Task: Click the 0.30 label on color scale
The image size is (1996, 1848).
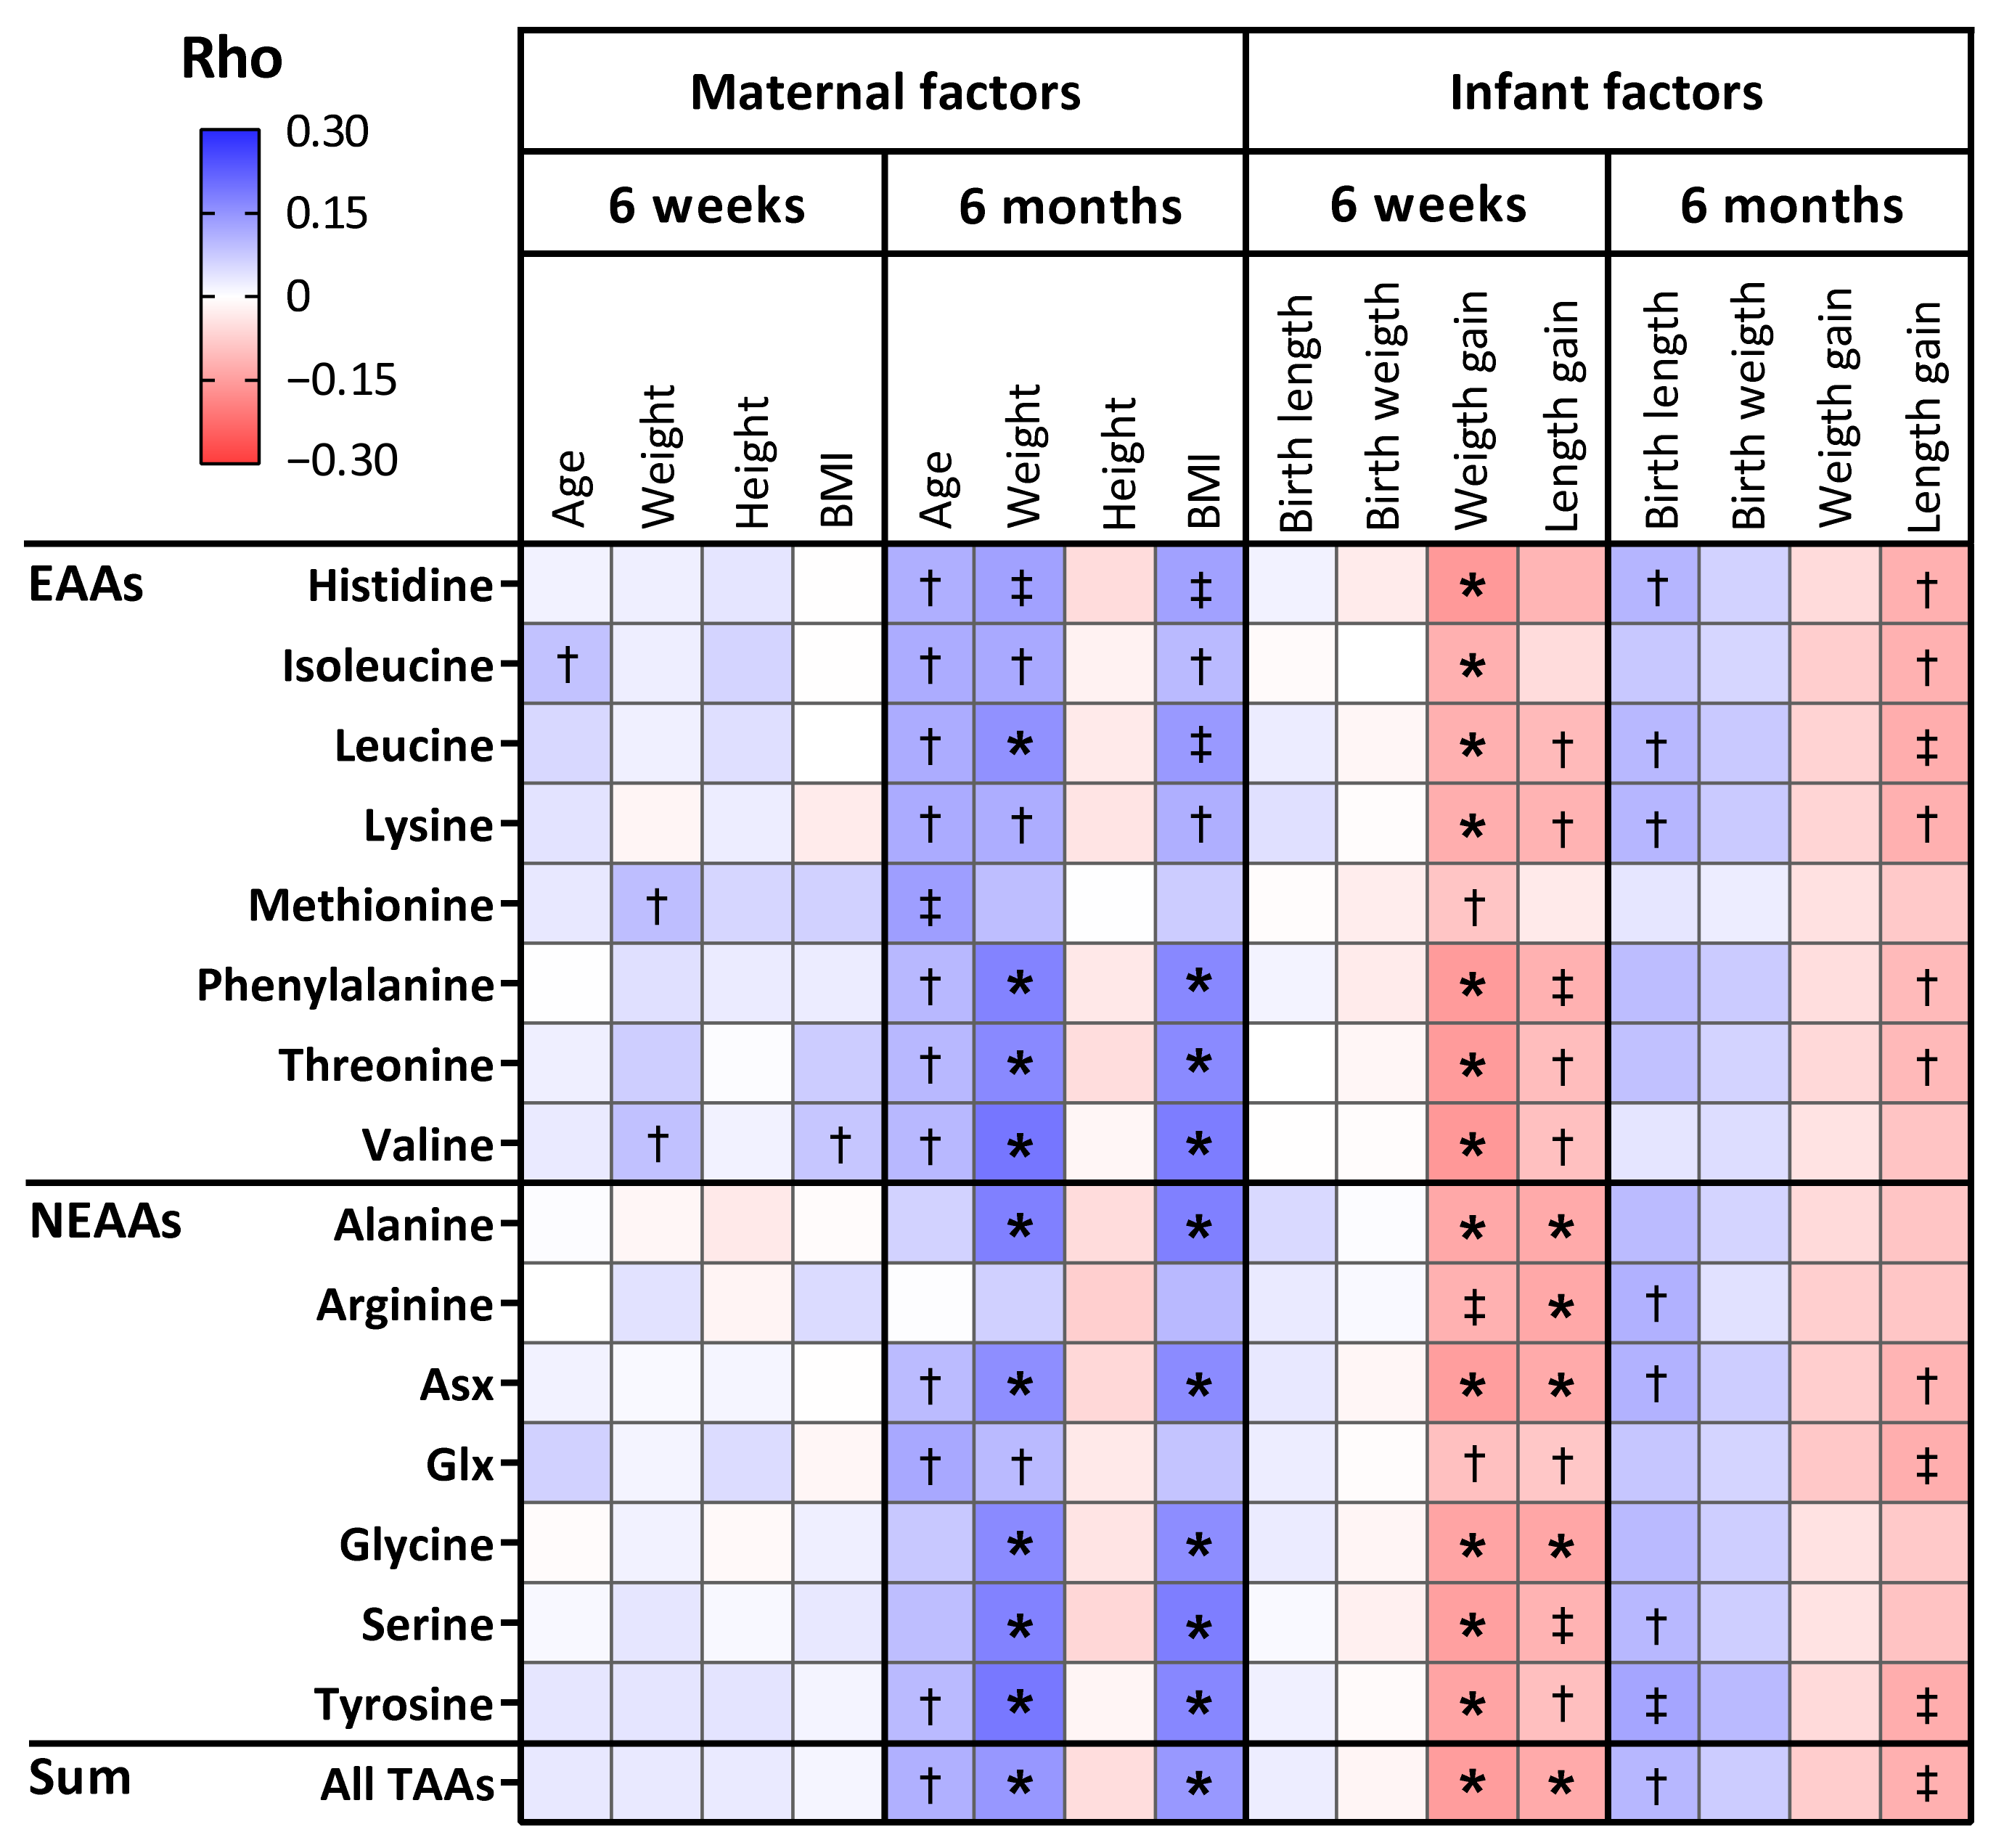Action: pyautogui.click(x=327, y=132)
